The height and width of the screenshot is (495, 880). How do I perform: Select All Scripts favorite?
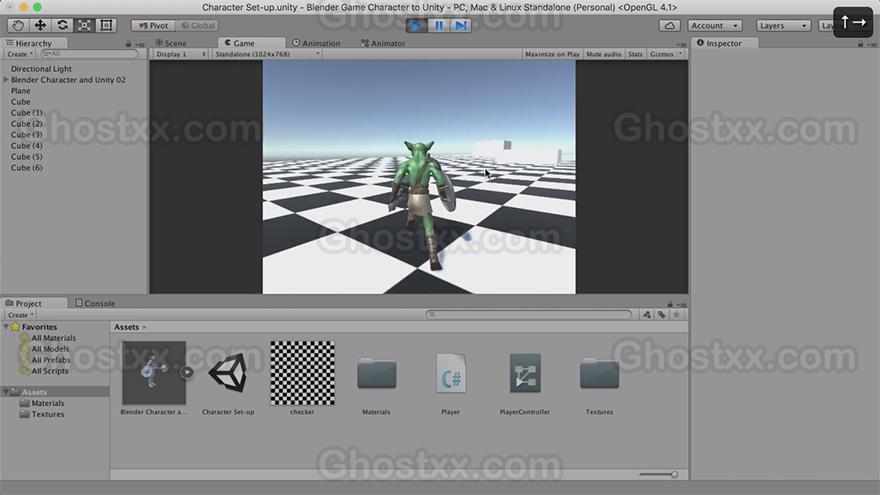tap(49, 370)
